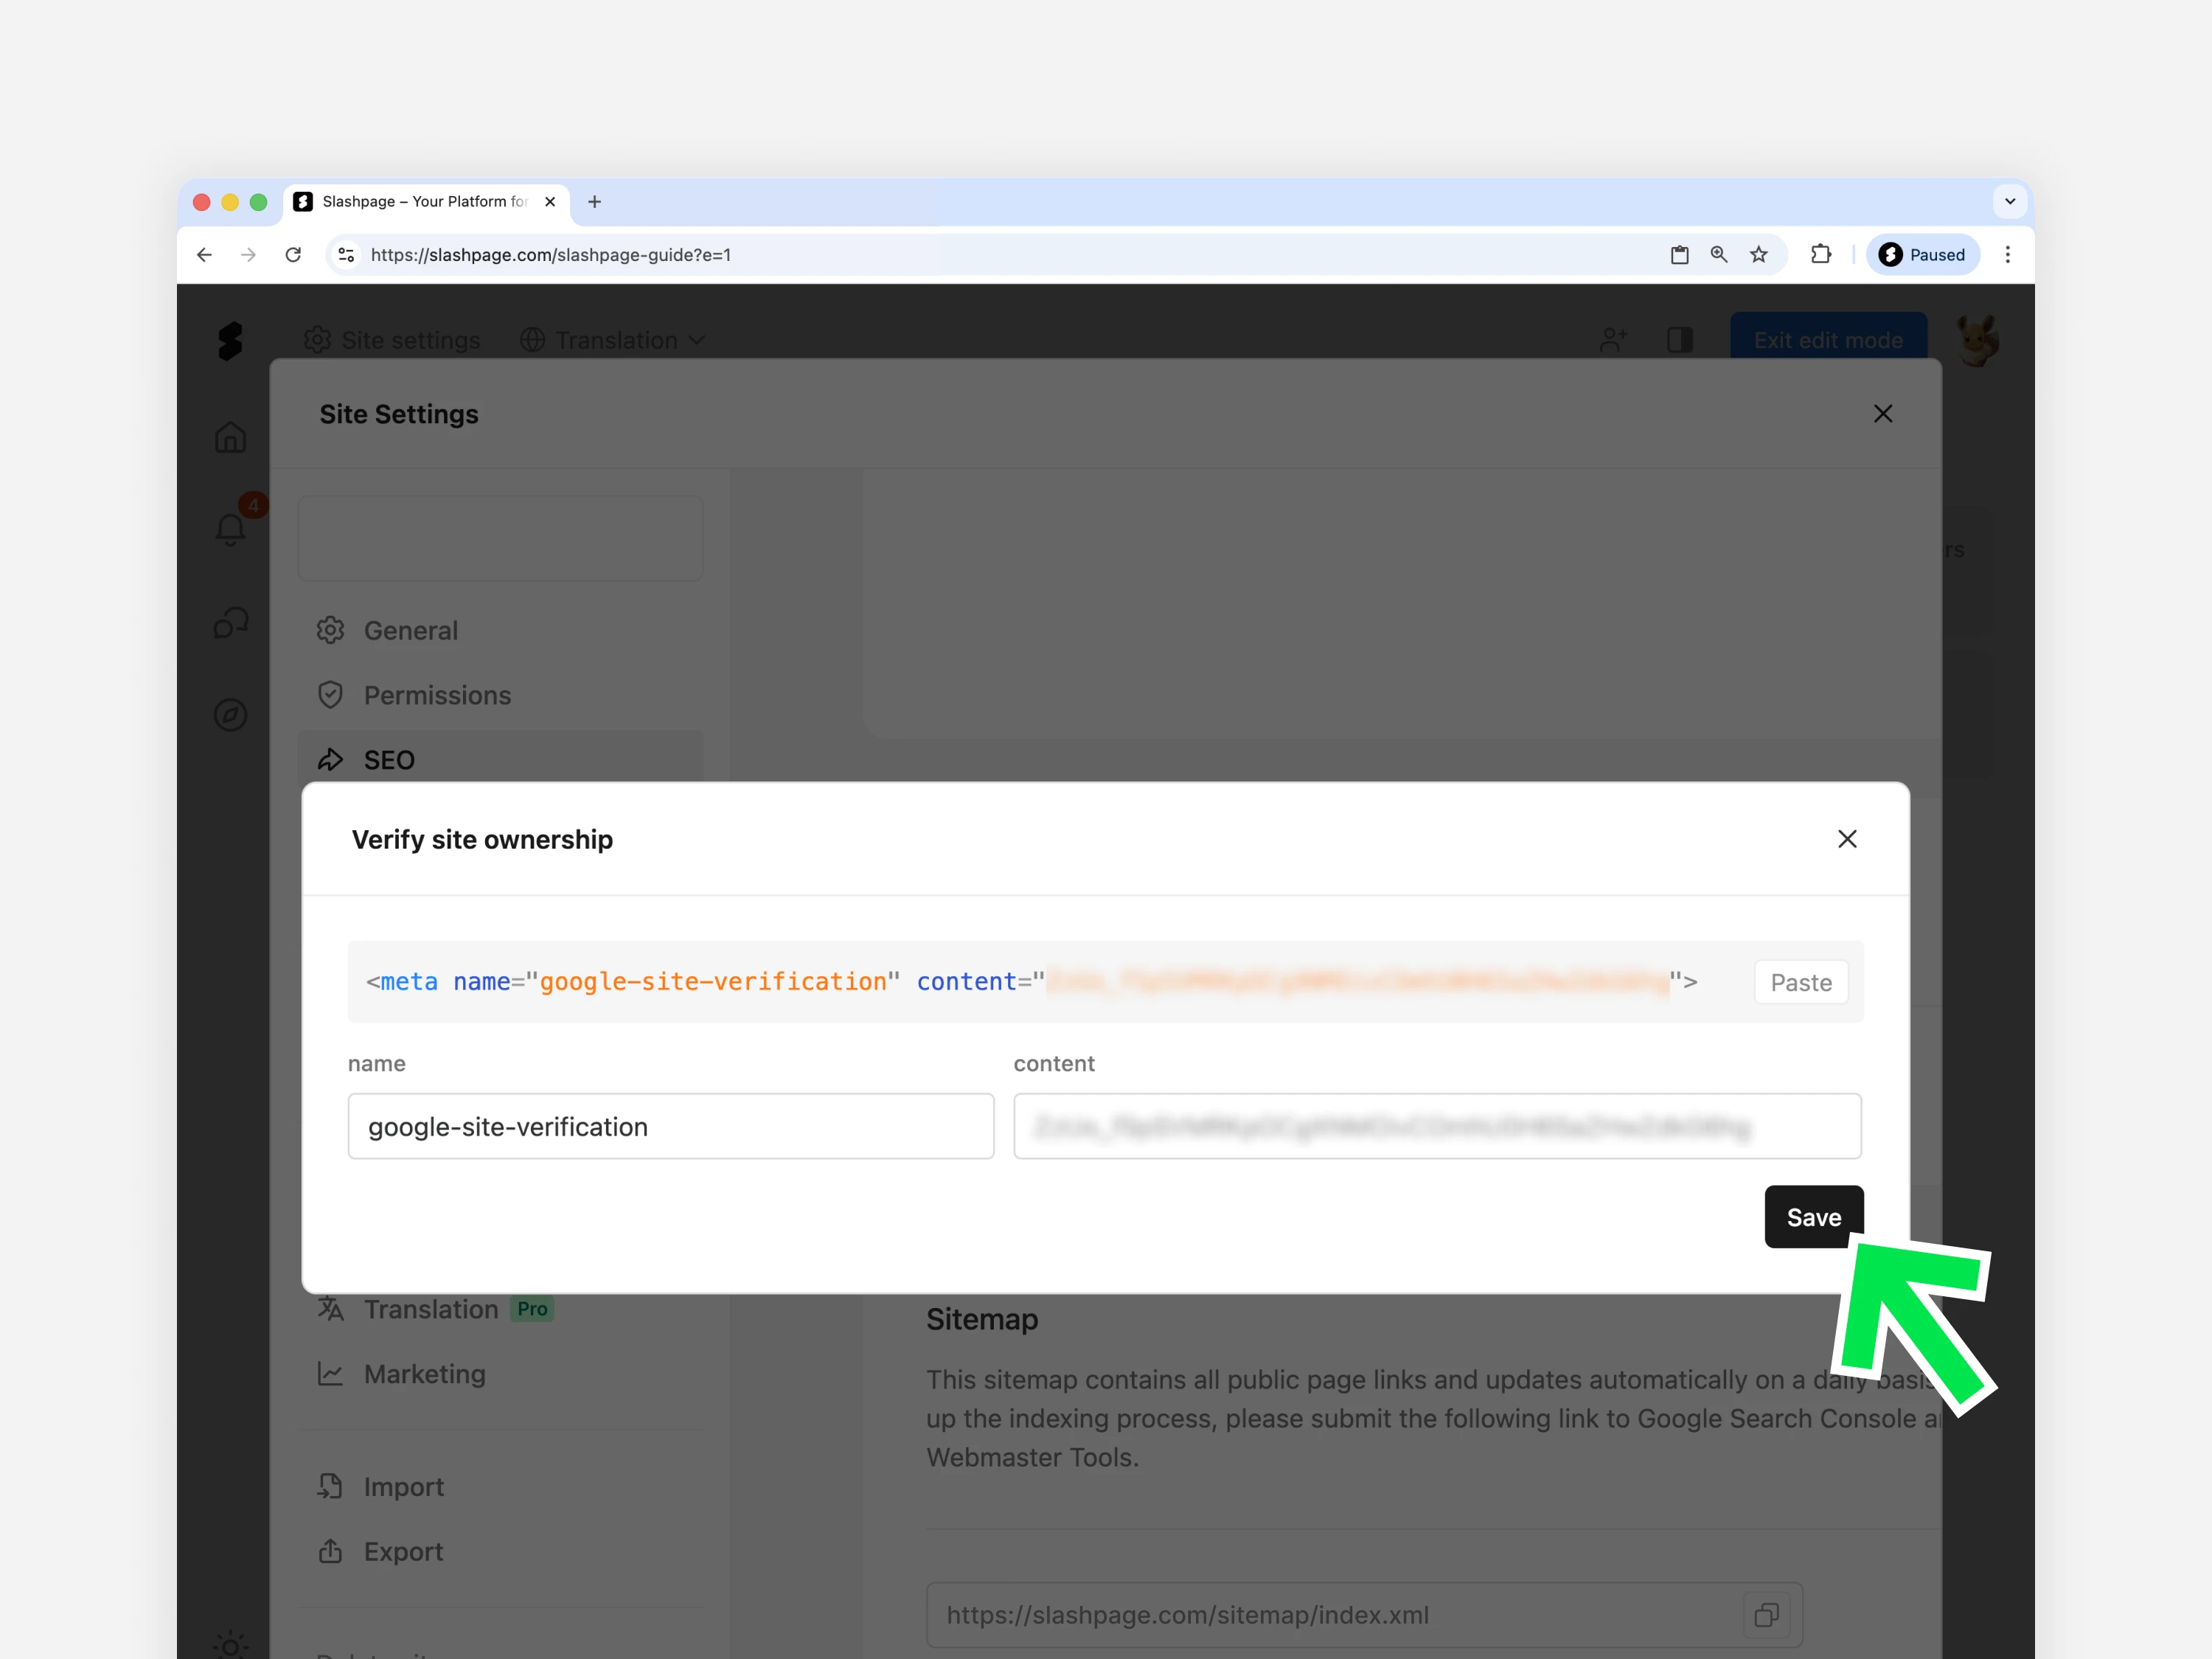Bookmark page with star icon
2212x1659 pixels.
click(x=1758, y=255)
